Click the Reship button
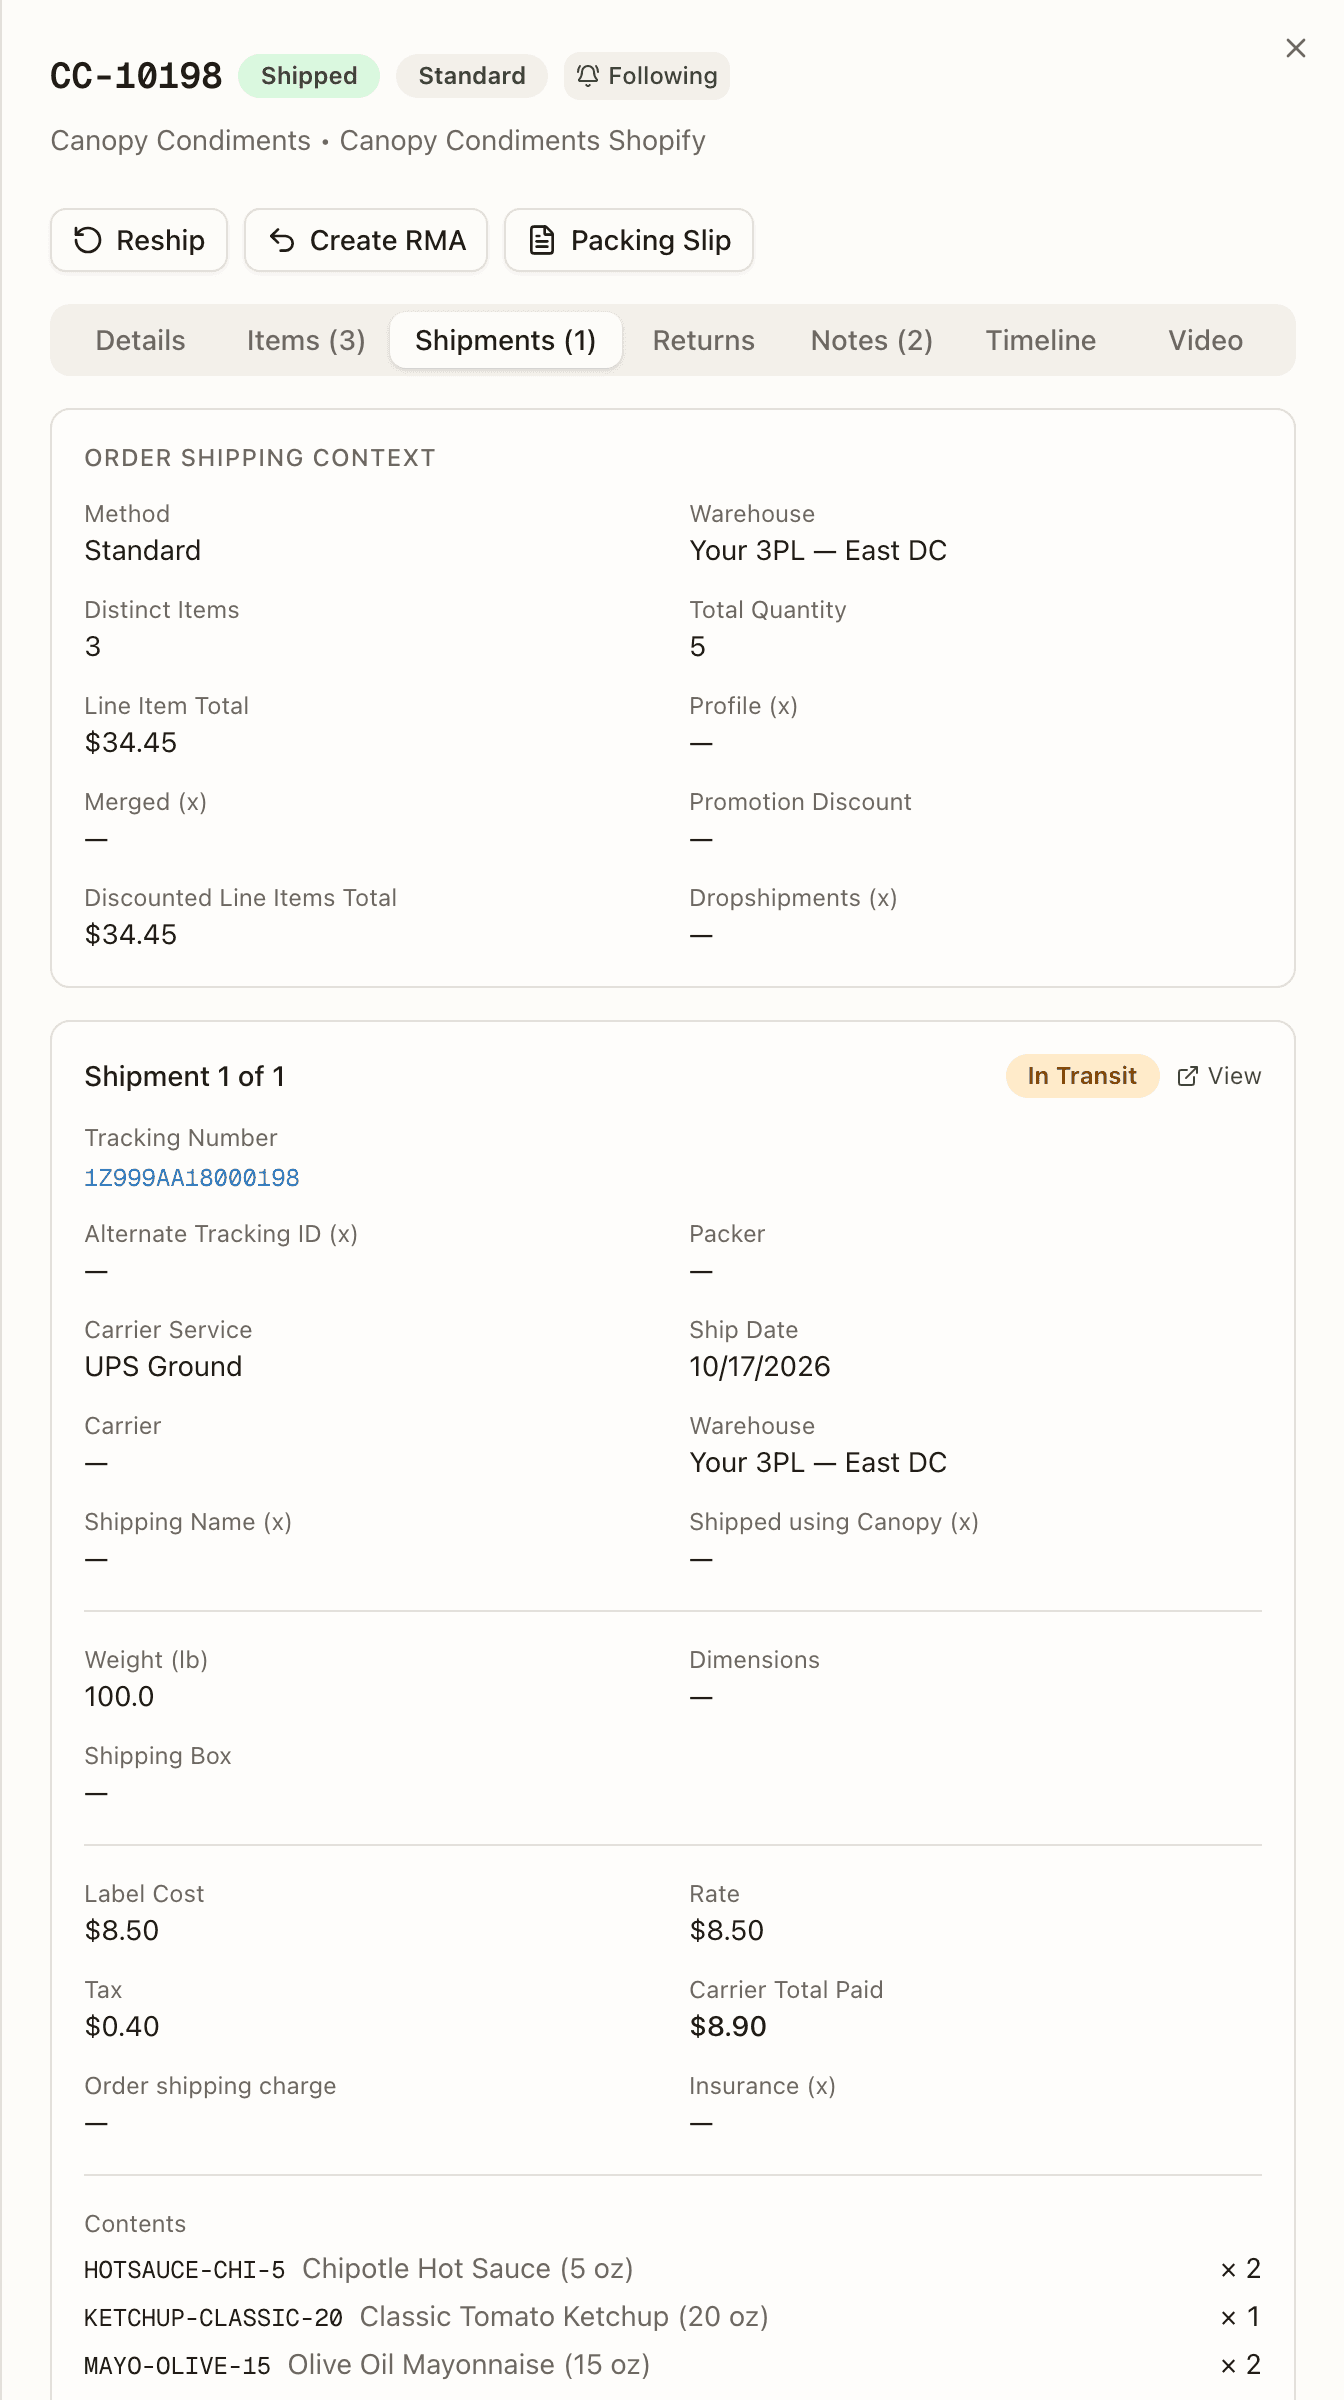 [x=139, y=240]
